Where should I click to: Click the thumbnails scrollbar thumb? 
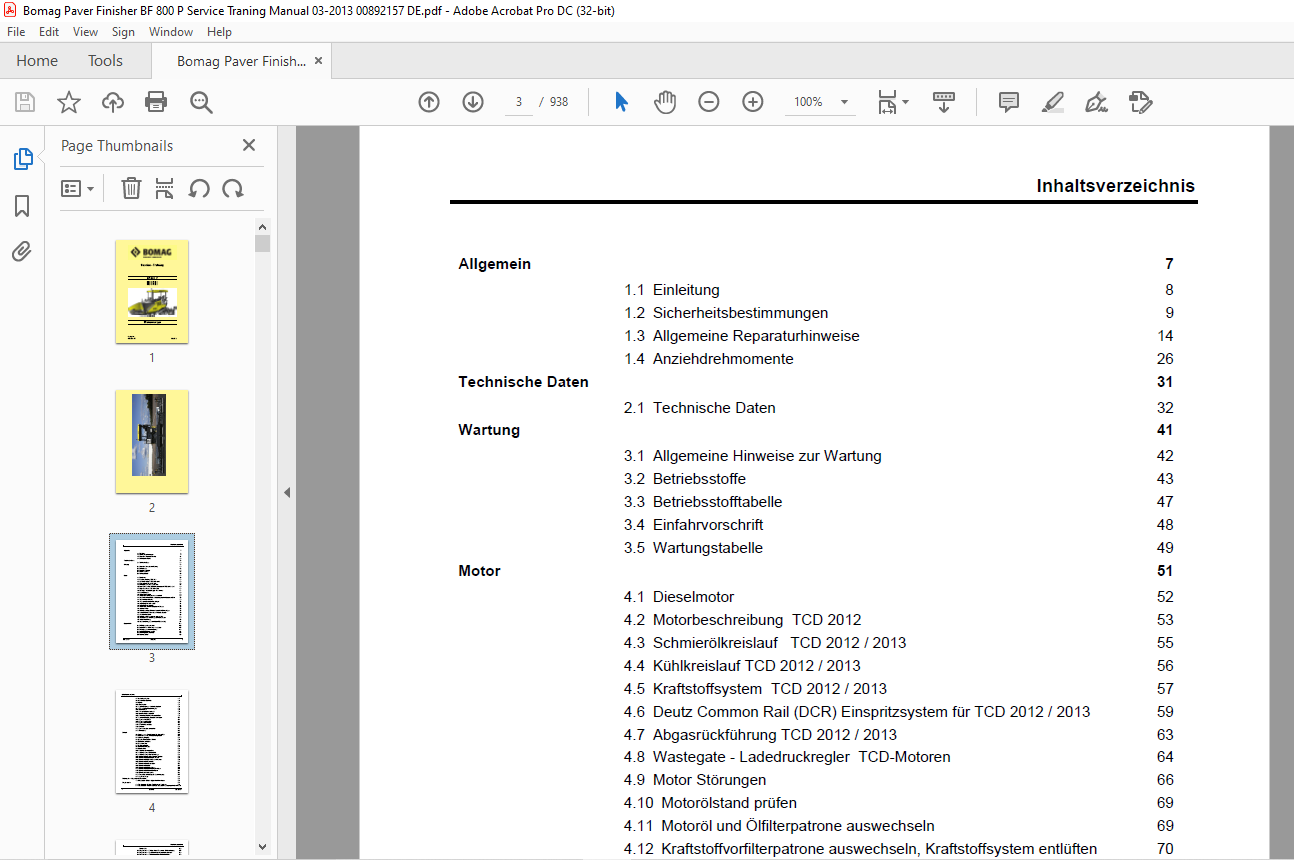point(263,243)
